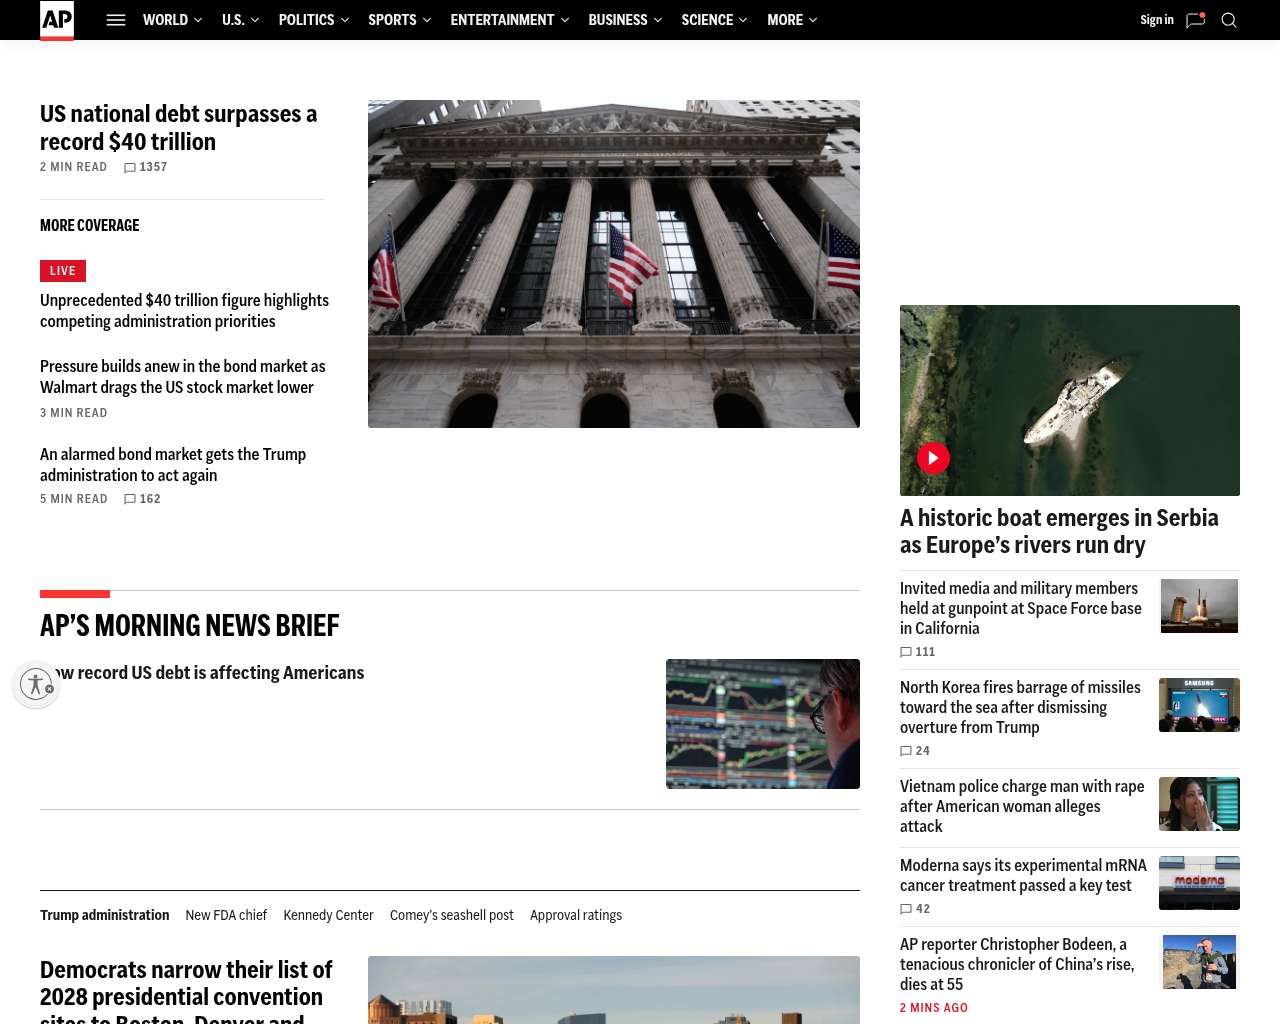Click the LIVE badge label
The height and width of the screenshot is (1024, 1280).
point(63,271)
